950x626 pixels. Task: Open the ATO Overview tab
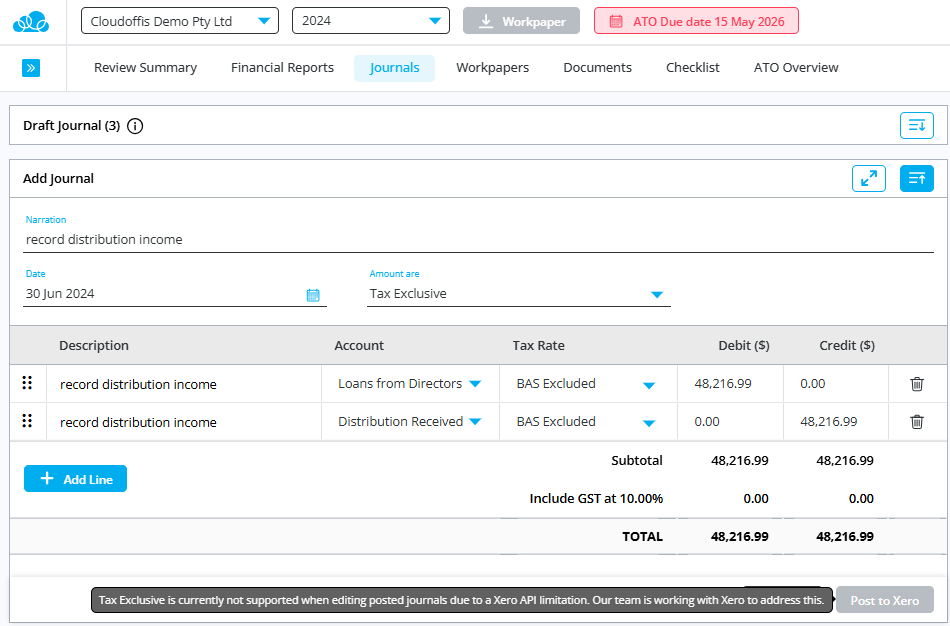(796, 68)
